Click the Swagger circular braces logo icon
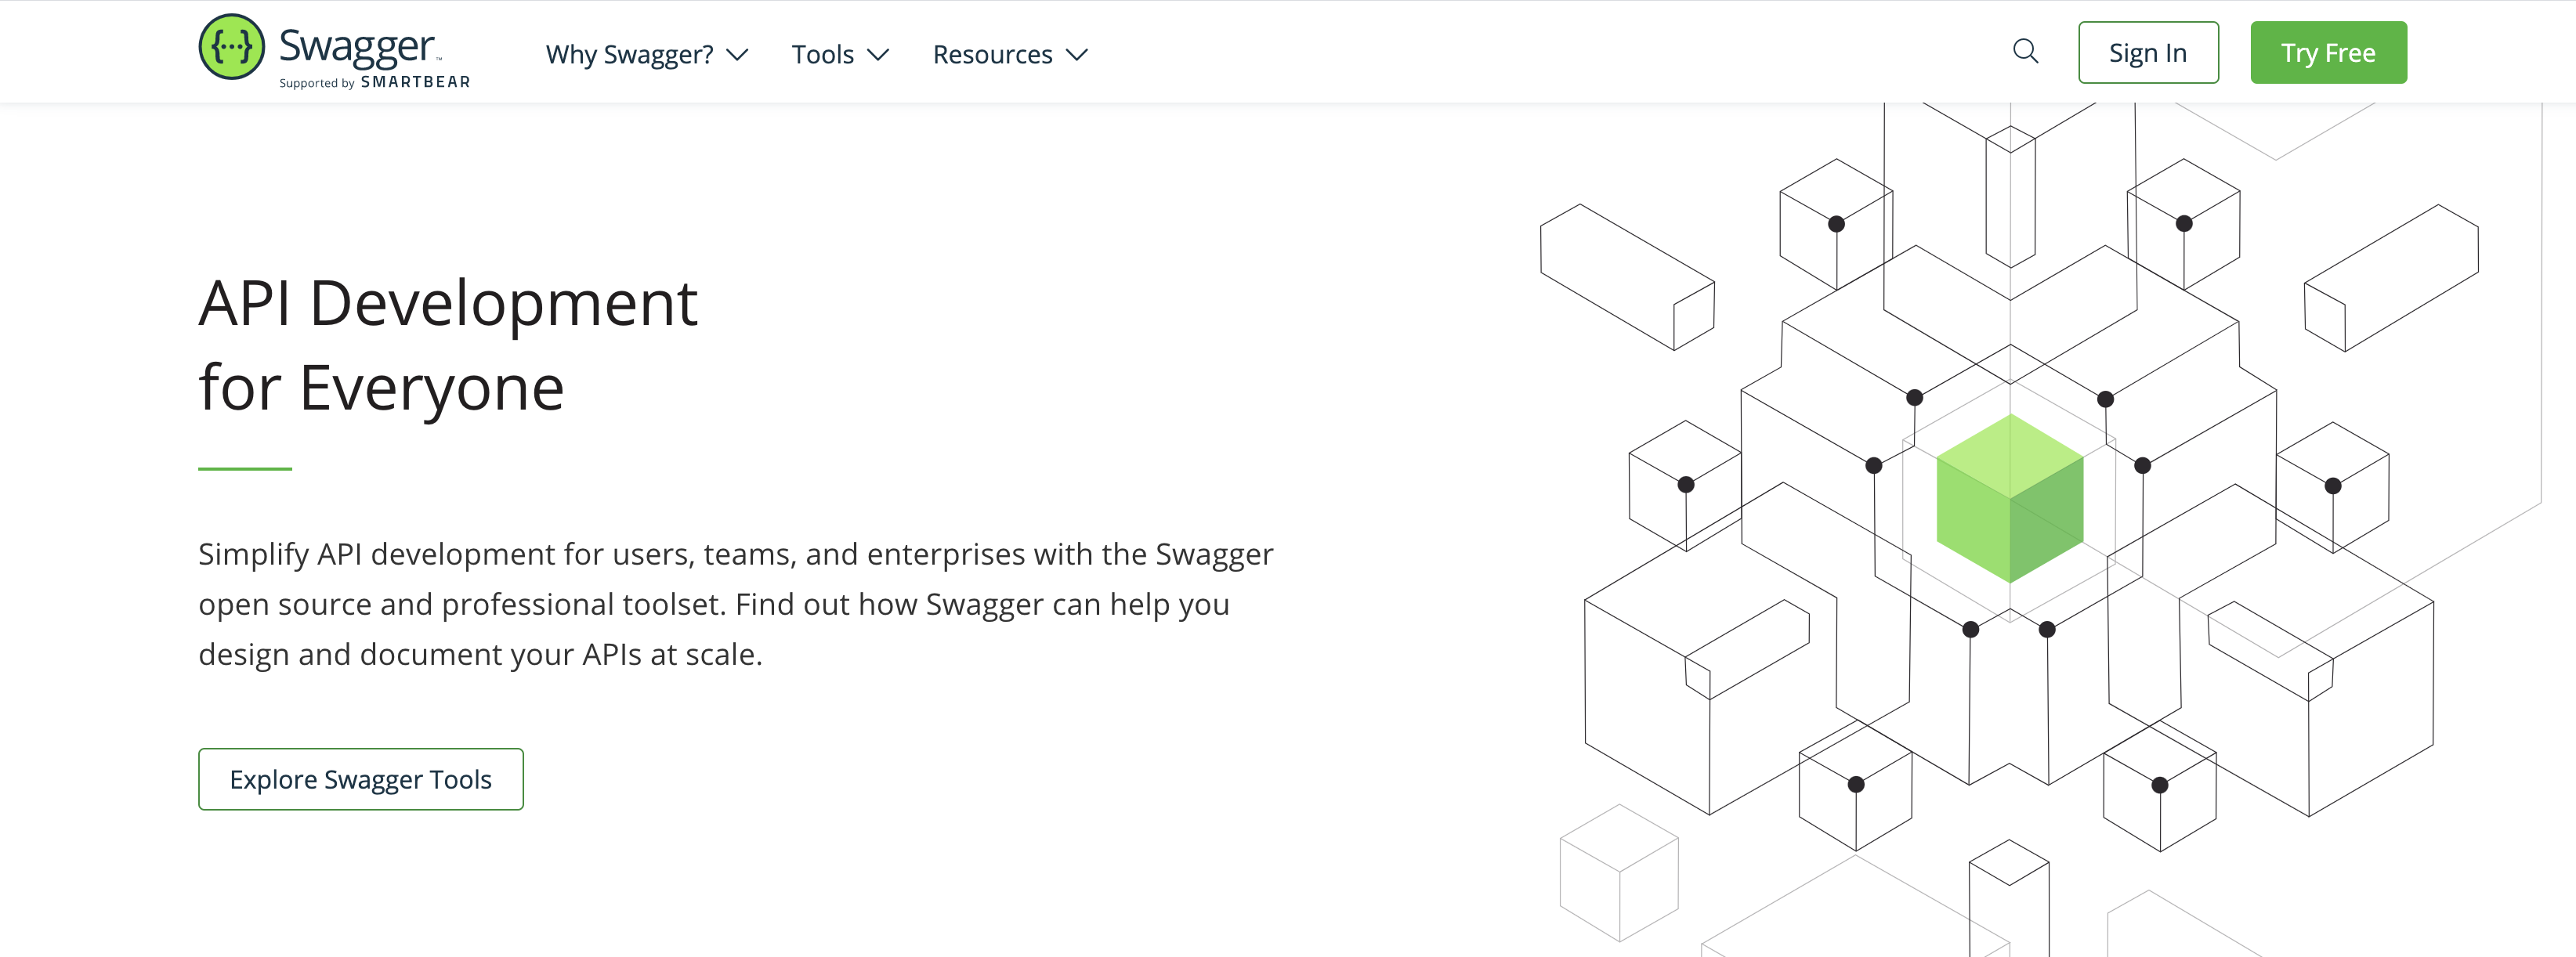The width and height of the screenshot is (2576, 957). click(x=231, y=47)
